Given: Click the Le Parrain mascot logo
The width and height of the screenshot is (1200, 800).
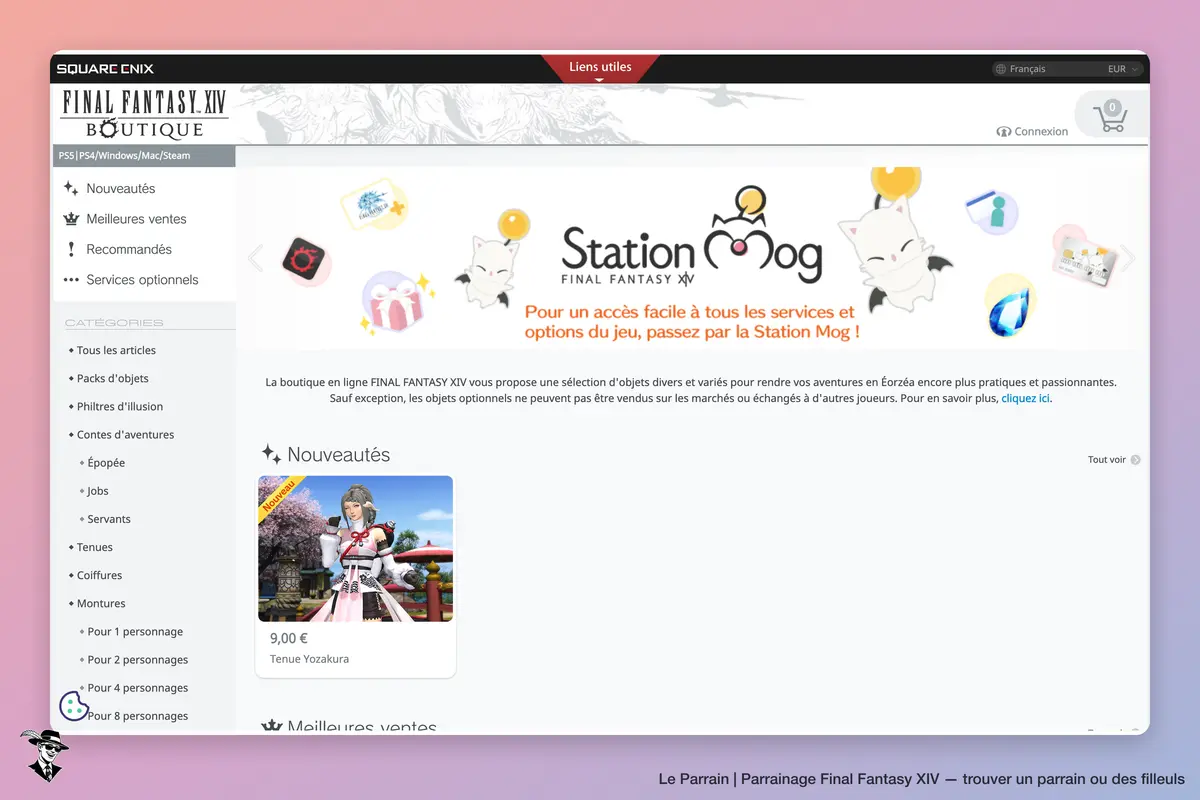Looking at the screenshot, I should click(43, 755).
